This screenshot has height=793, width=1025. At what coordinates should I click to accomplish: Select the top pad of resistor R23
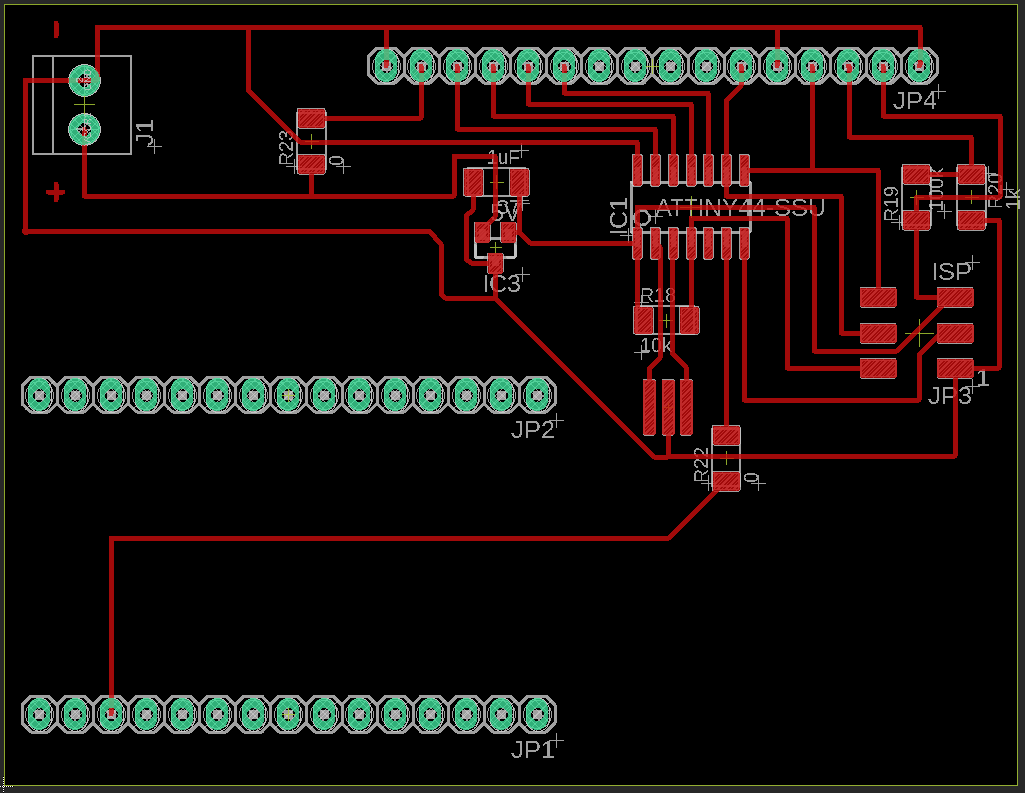[x=311, y=118]
